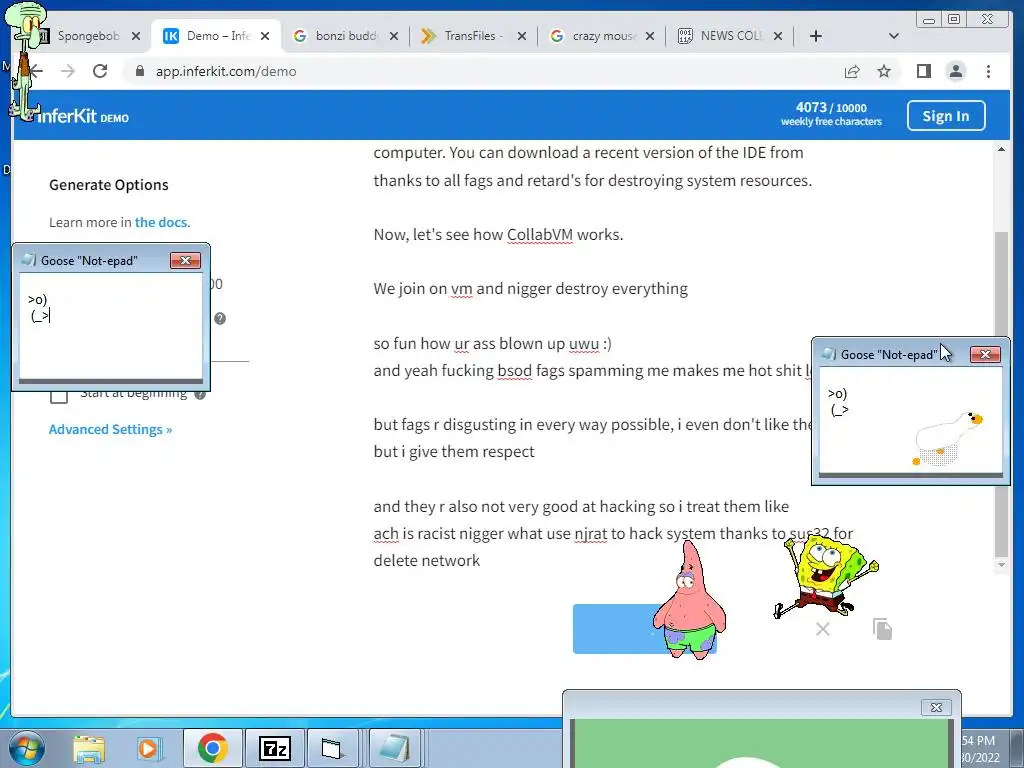Click the Chrome taskbar icon
1024x768 pixels.
(212, 748)
